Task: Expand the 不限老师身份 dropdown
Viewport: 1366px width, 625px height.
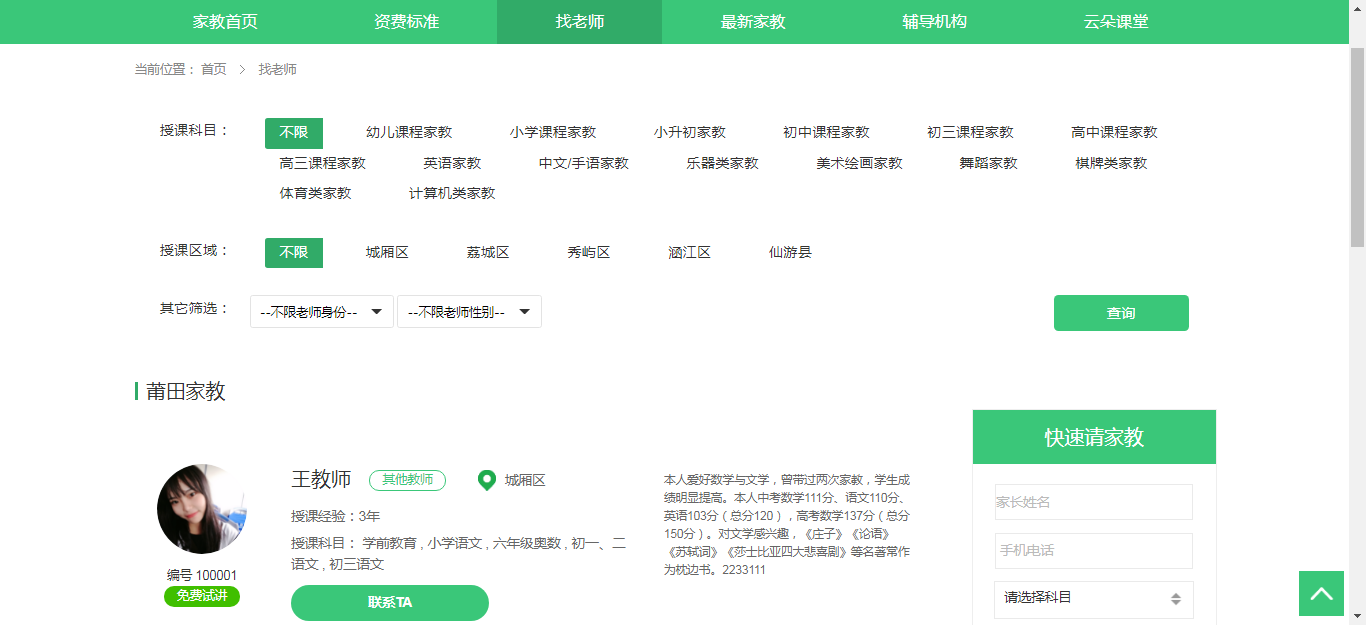Action: (x=321, y=312)
